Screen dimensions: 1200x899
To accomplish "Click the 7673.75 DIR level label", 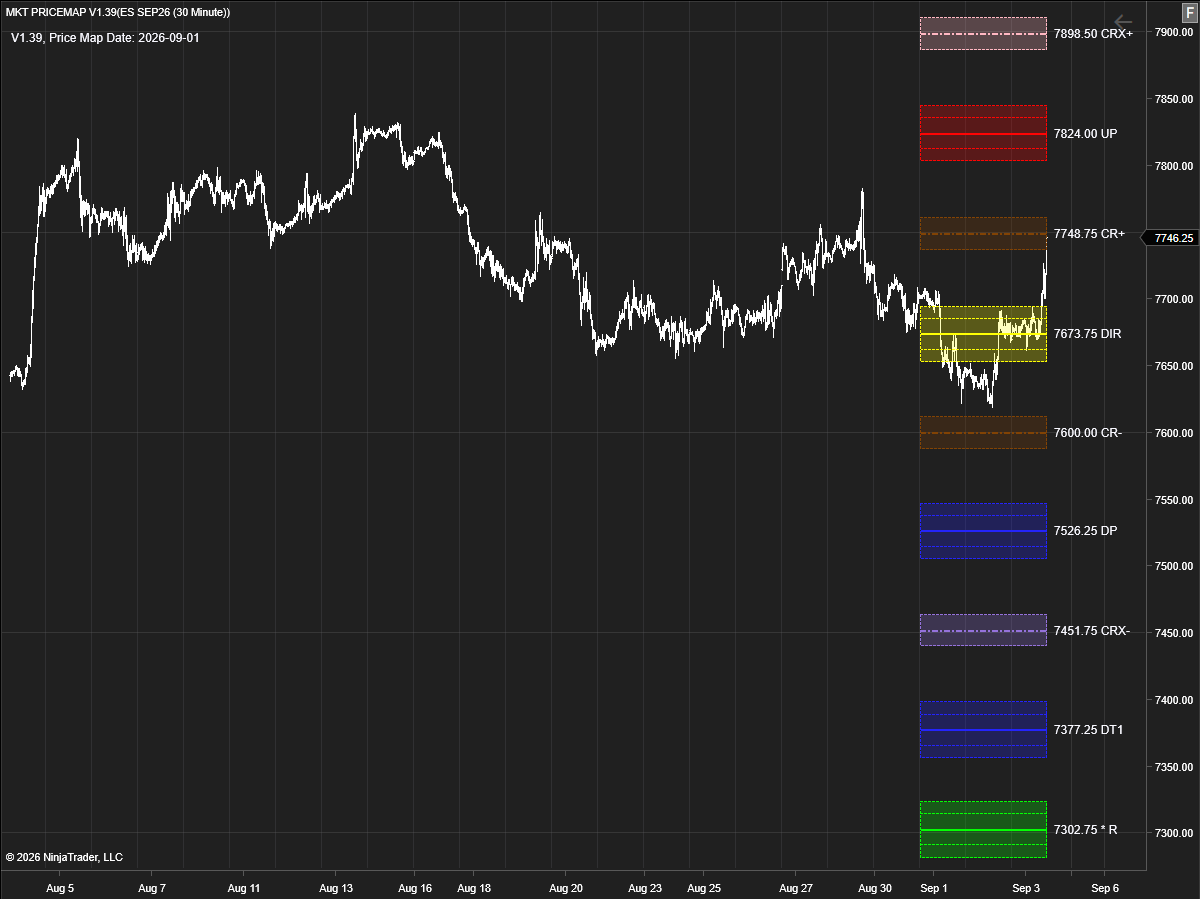I will 1088,334.
